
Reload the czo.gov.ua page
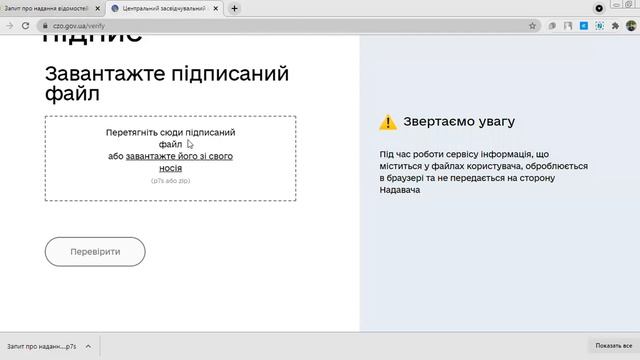(25, 26)
